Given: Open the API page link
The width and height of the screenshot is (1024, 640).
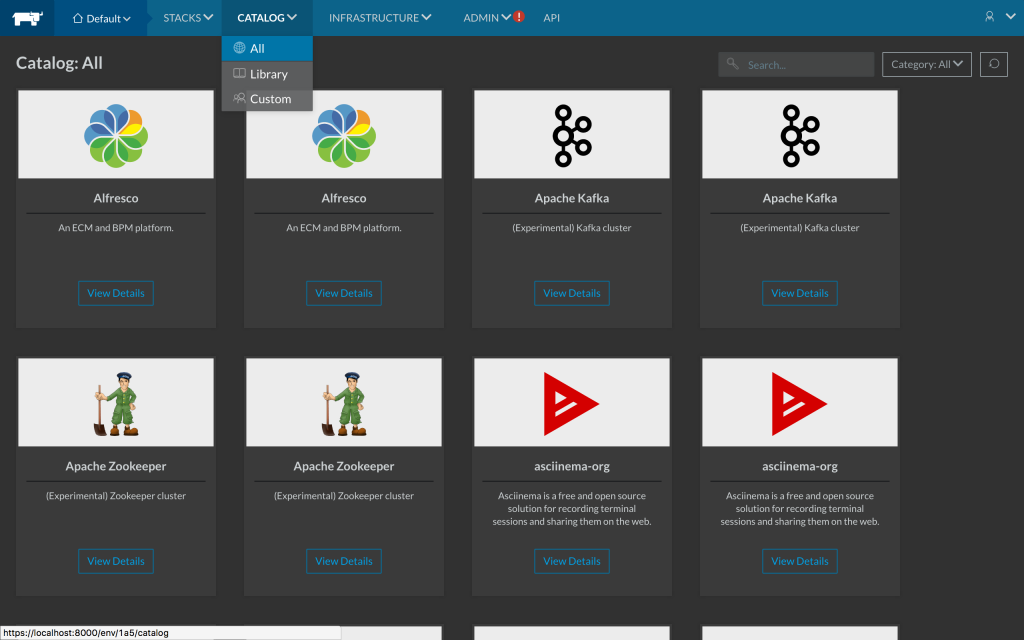Looking at the screenshot, I should pyautogui.click(x=551, y=18).
